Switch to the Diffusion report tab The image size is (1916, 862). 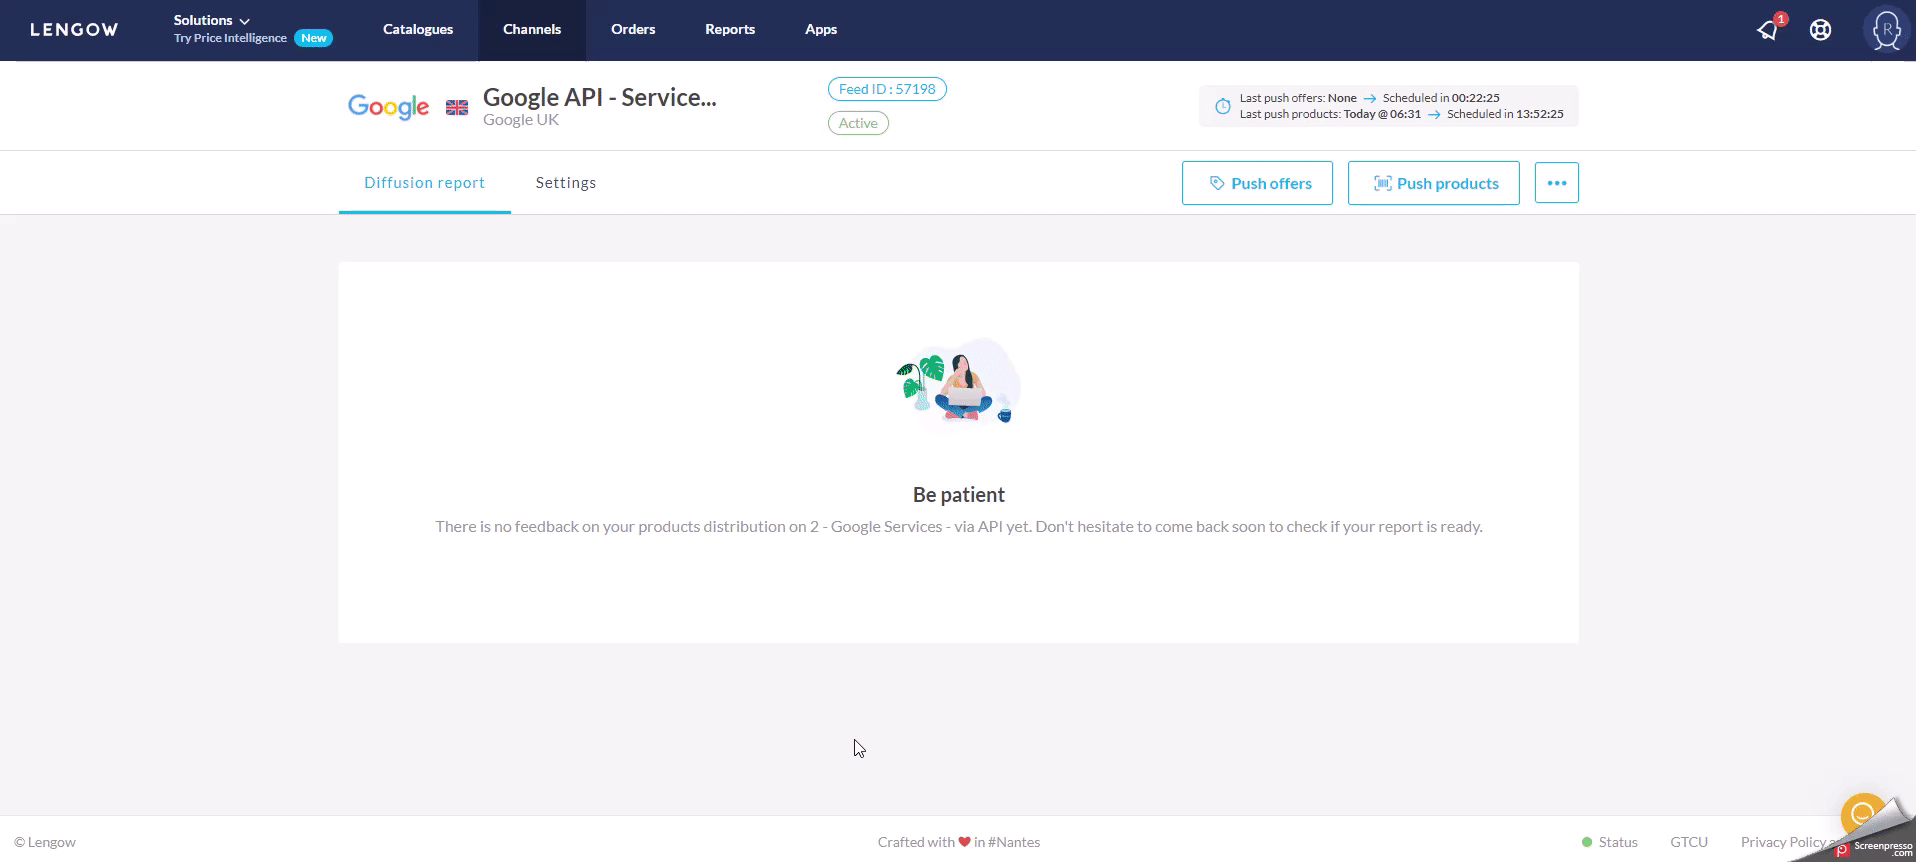425,183
